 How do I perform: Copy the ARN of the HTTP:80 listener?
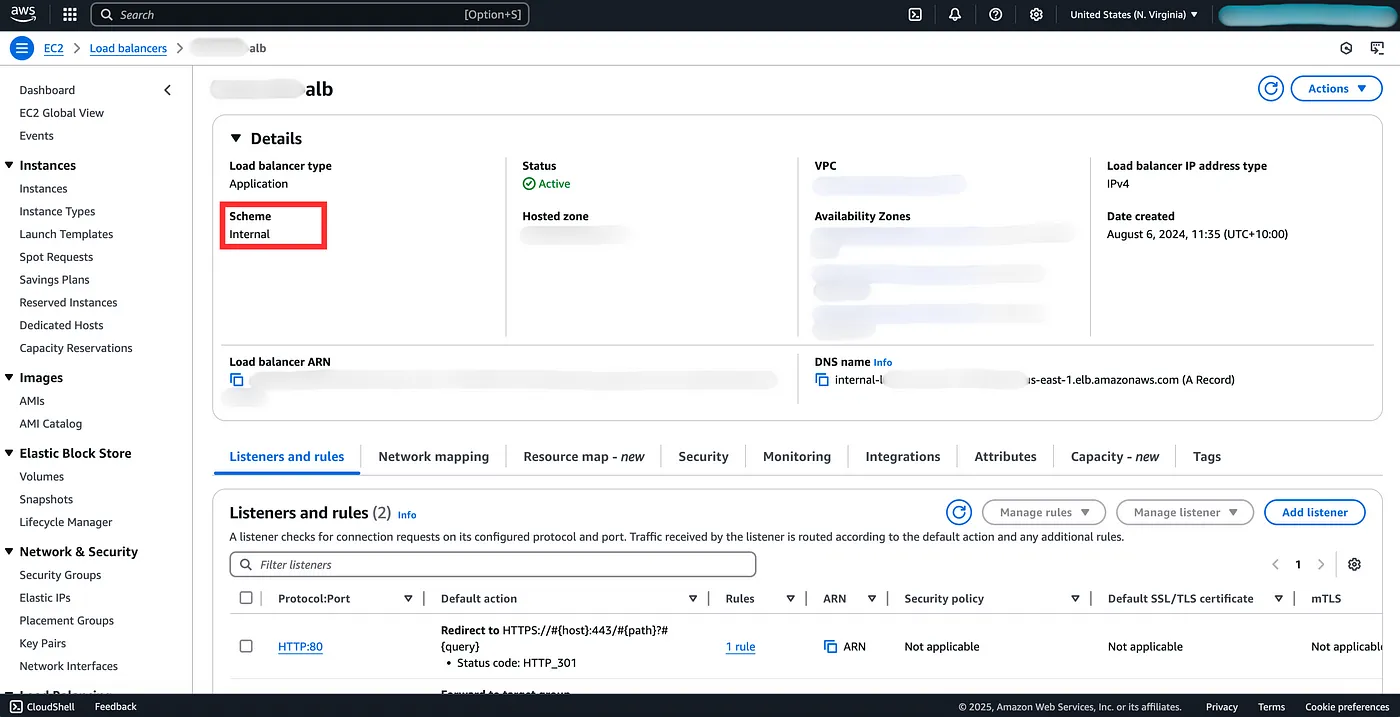[x=830, y=647]
